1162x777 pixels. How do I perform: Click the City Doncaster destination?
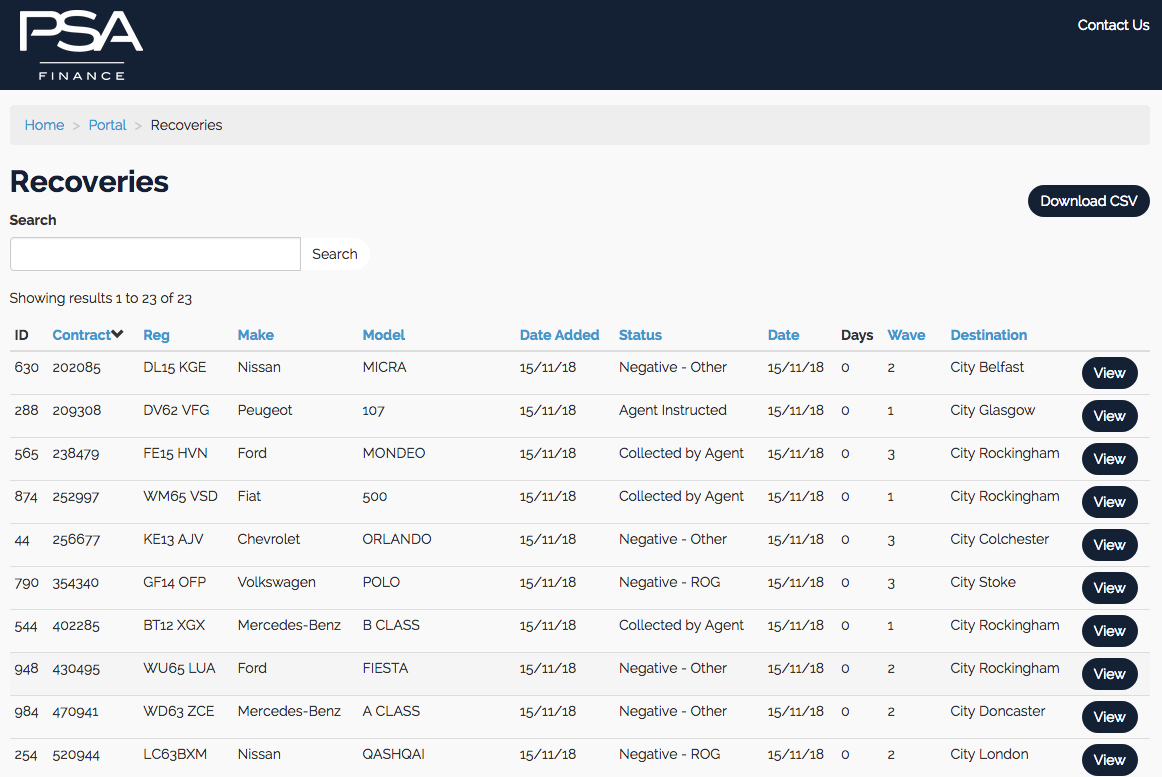997,711
